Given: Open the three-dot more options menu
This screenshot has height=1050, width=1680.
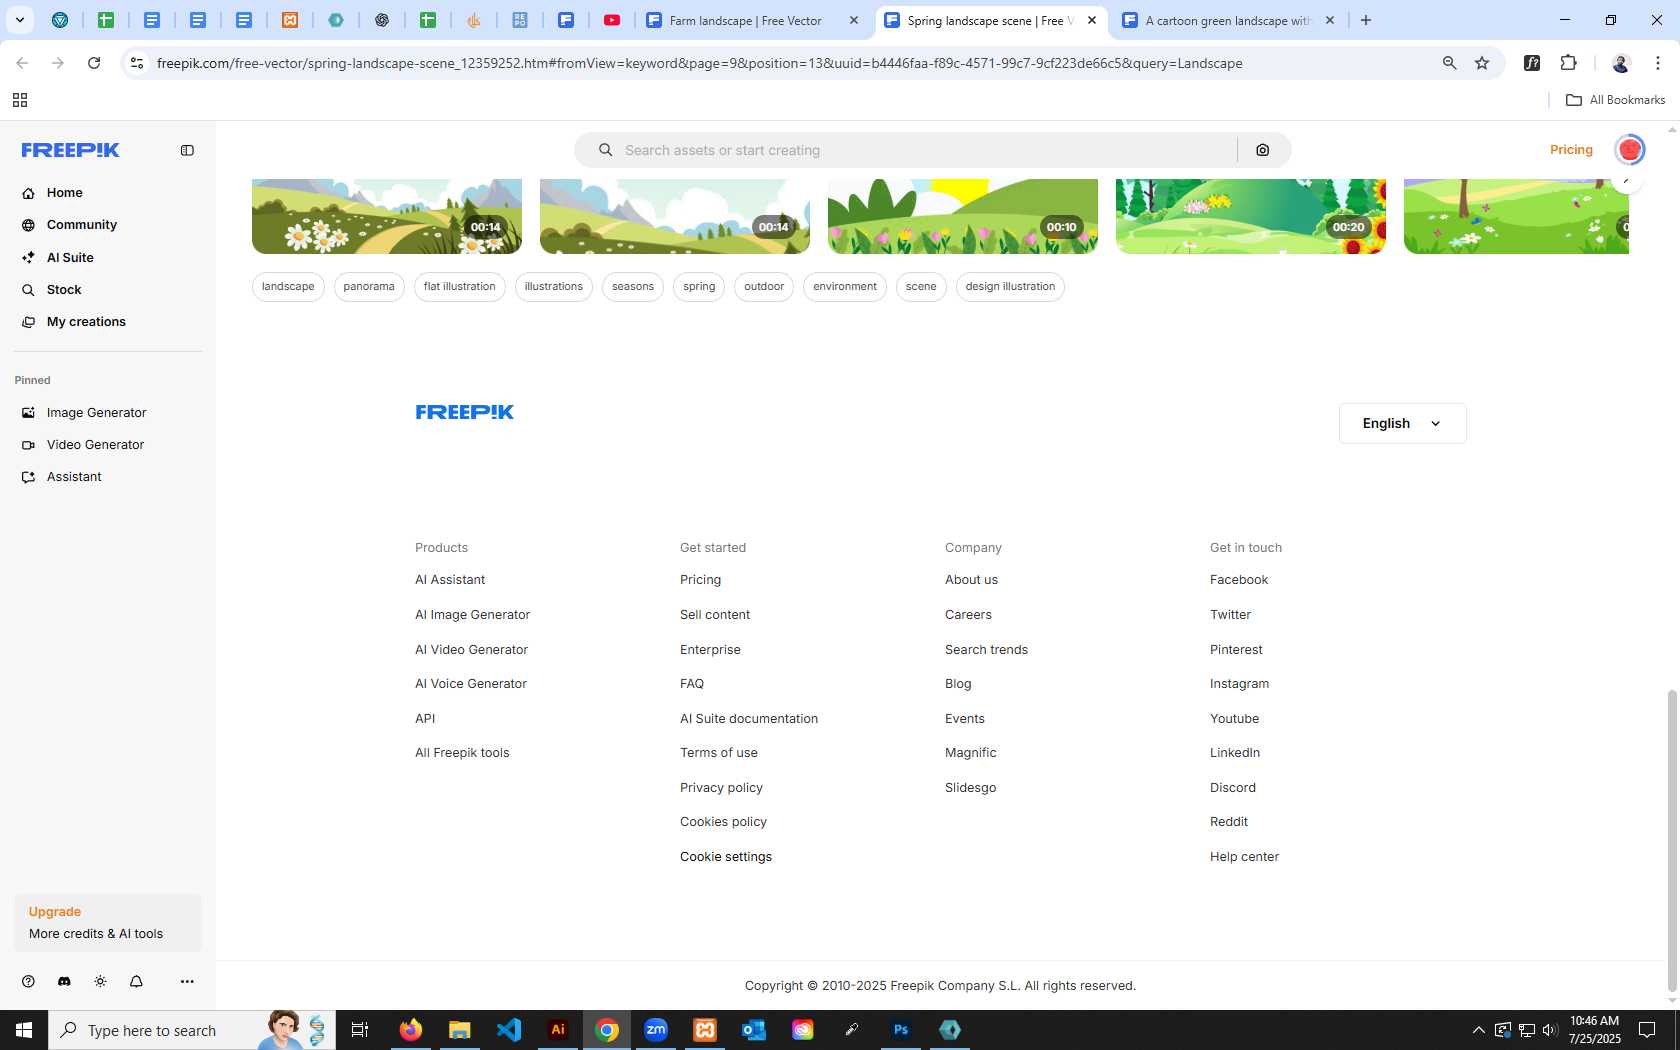Looking at the screenshot, I should (x=187, y=982).
